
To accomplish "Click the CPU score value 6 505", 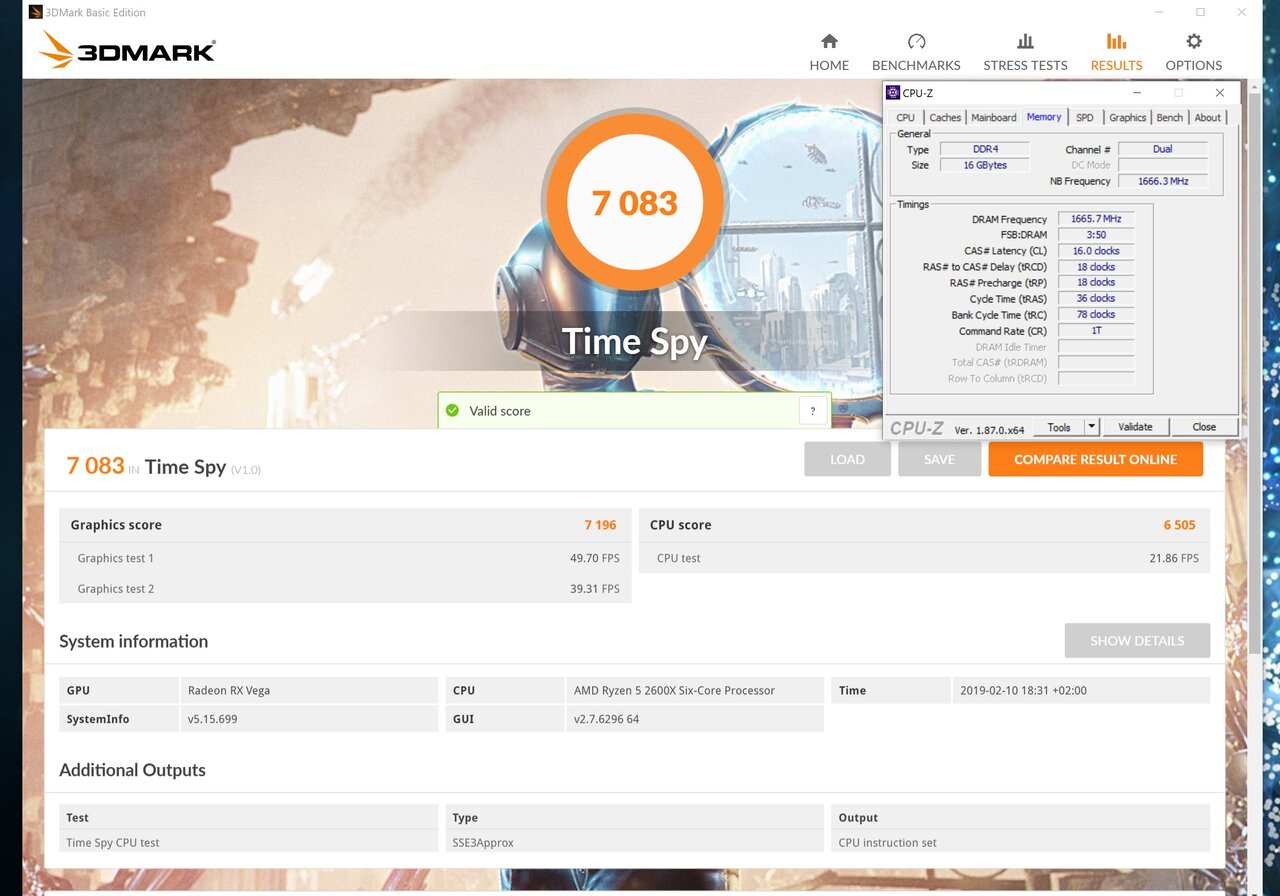I will click(1179, 525).
